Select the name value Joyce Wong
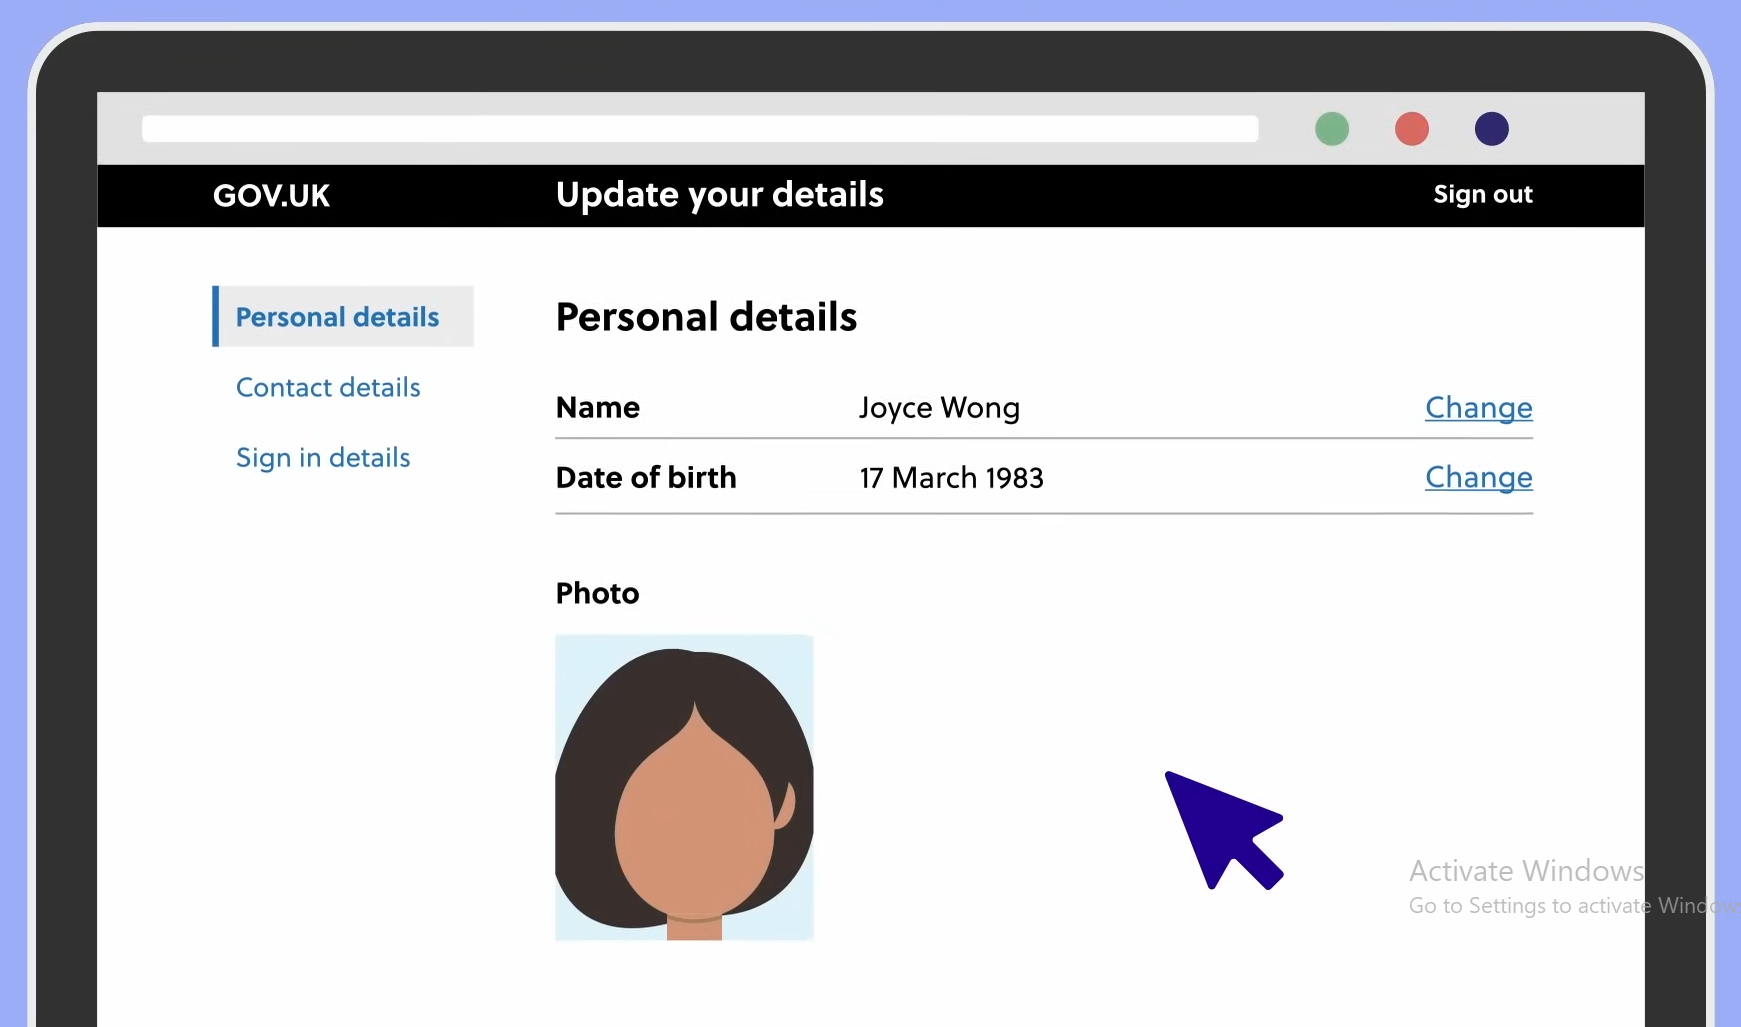This screenshot has height=1027, width=1741. [939, 408]
